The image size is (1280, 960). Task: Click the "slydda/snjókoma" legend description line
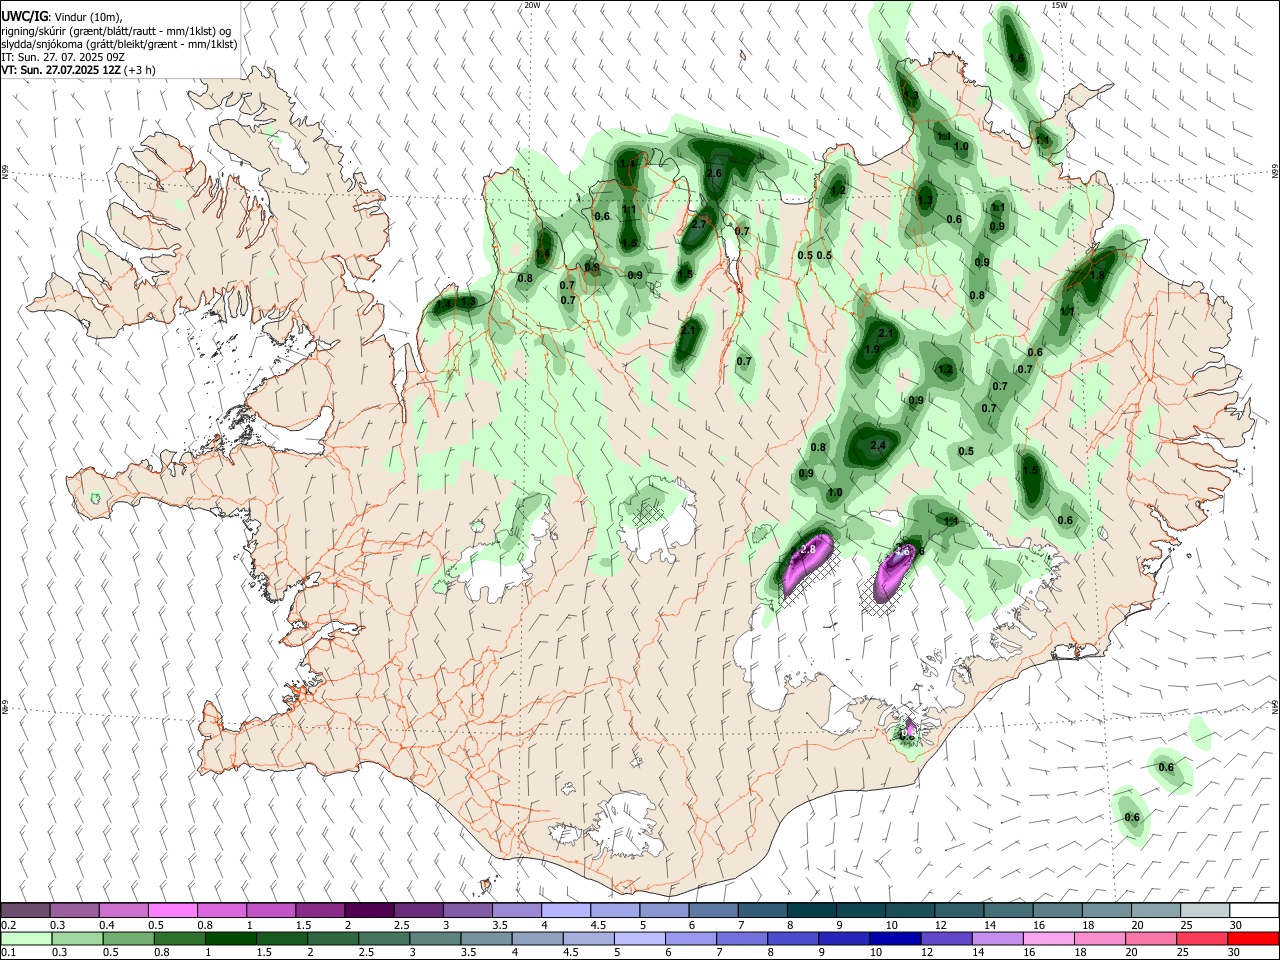(x=119, y=44)
